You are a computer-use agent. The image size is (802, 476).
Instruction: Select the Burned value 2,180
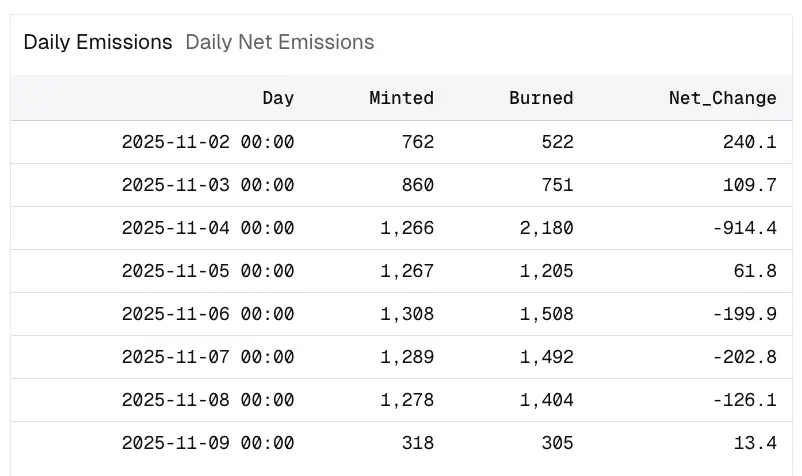point(547,228)
